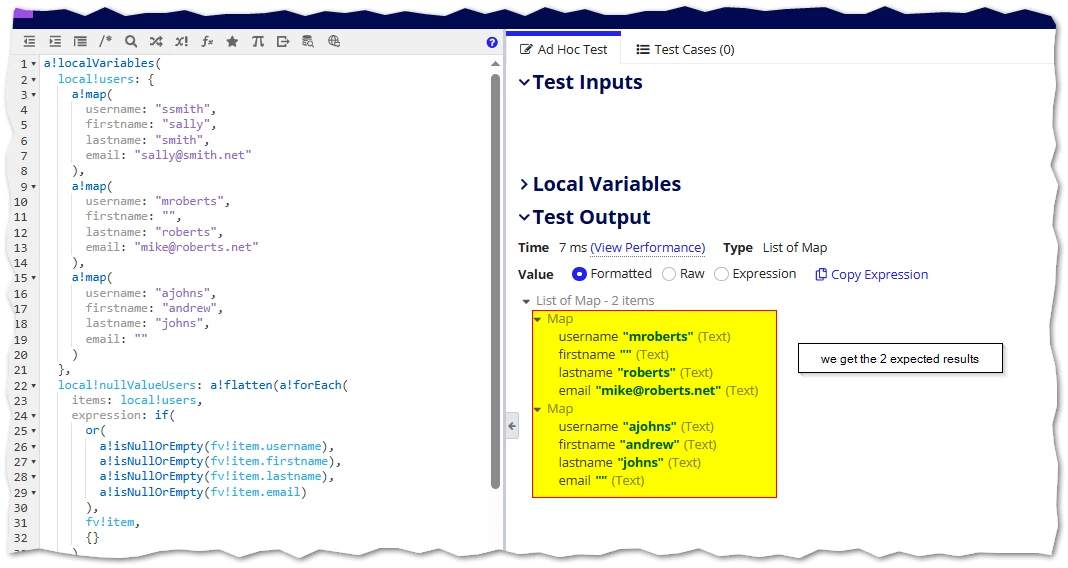
Task: Click the editor vertical scrollbar thumb
Action: (x=495, y=281)
